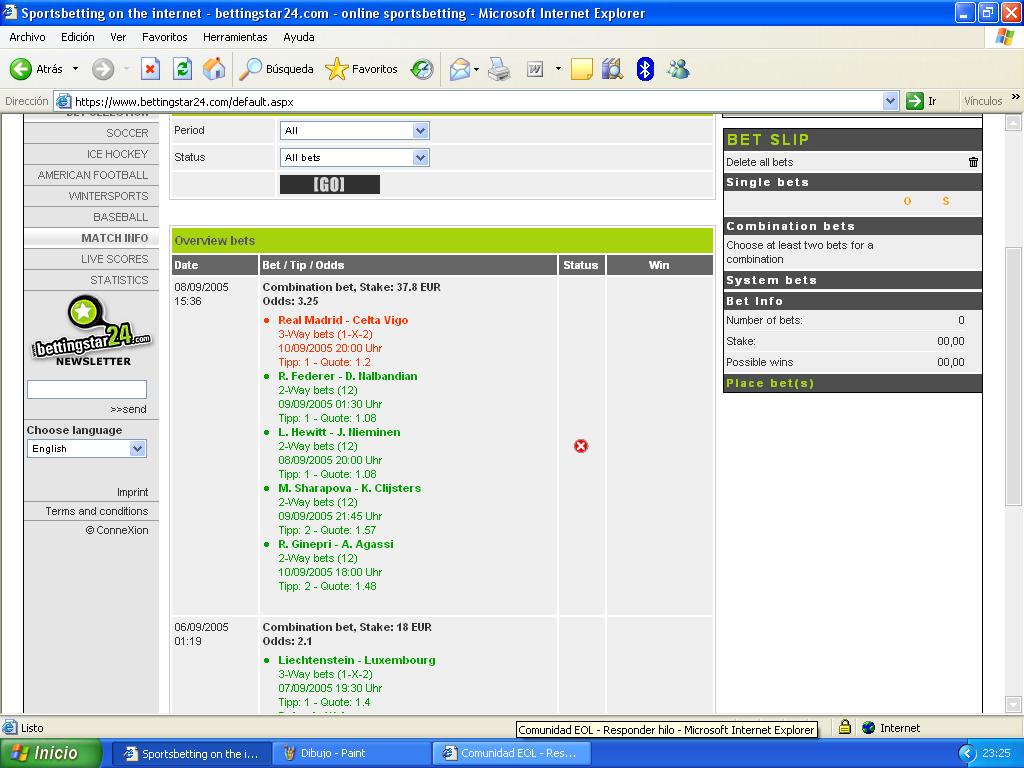This screenshot has width=1024, height=768.
Task: Open the Favoritos star toolbar button
Action: click(361, 69)
